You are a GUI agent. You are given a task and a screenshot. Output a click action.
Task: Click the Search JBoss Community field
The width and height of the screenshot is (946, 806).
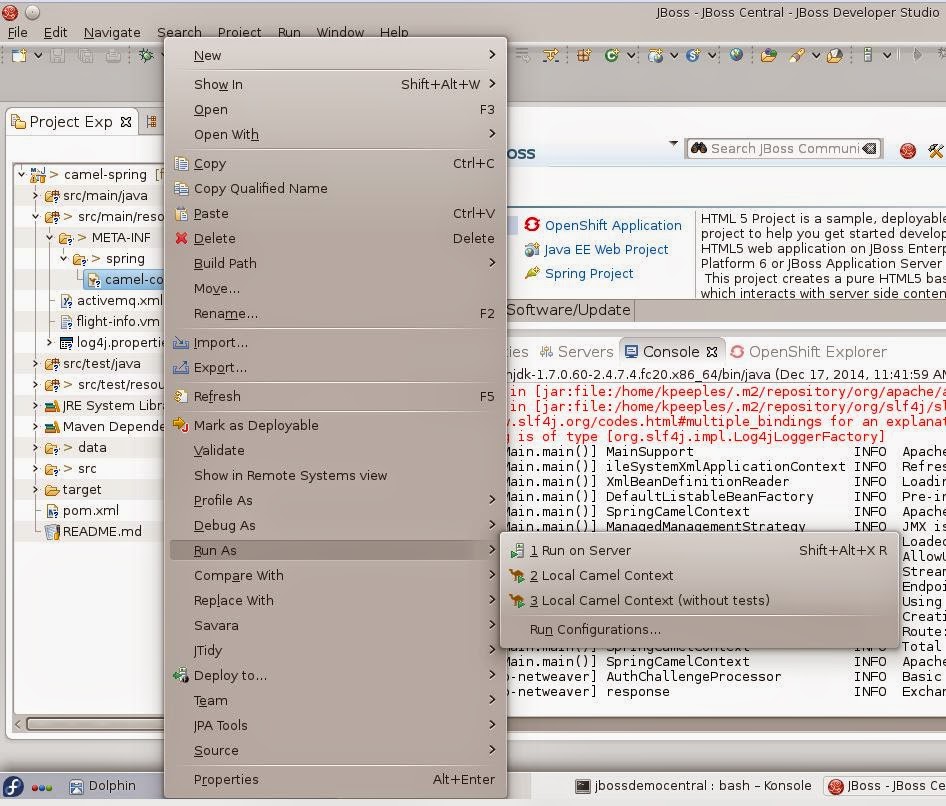pyautogui.click(x=784, y=148)
